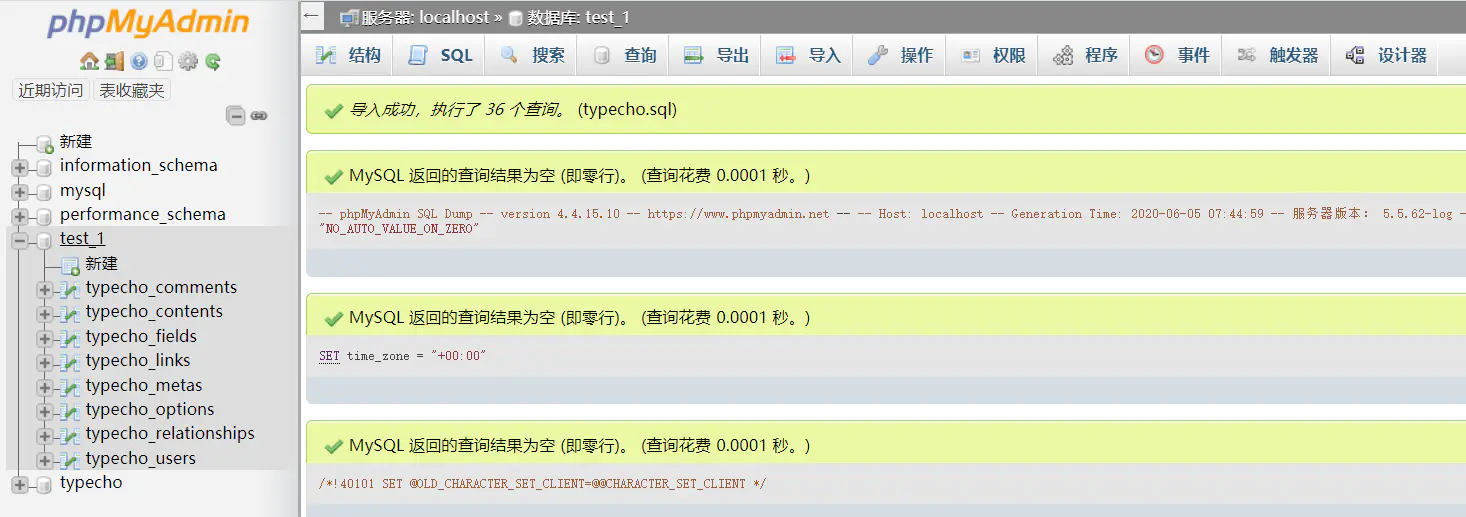The height and width of the screenshot is (517, 1466).
Task: Collapse the test_1 database node
Action: point(20,240)
